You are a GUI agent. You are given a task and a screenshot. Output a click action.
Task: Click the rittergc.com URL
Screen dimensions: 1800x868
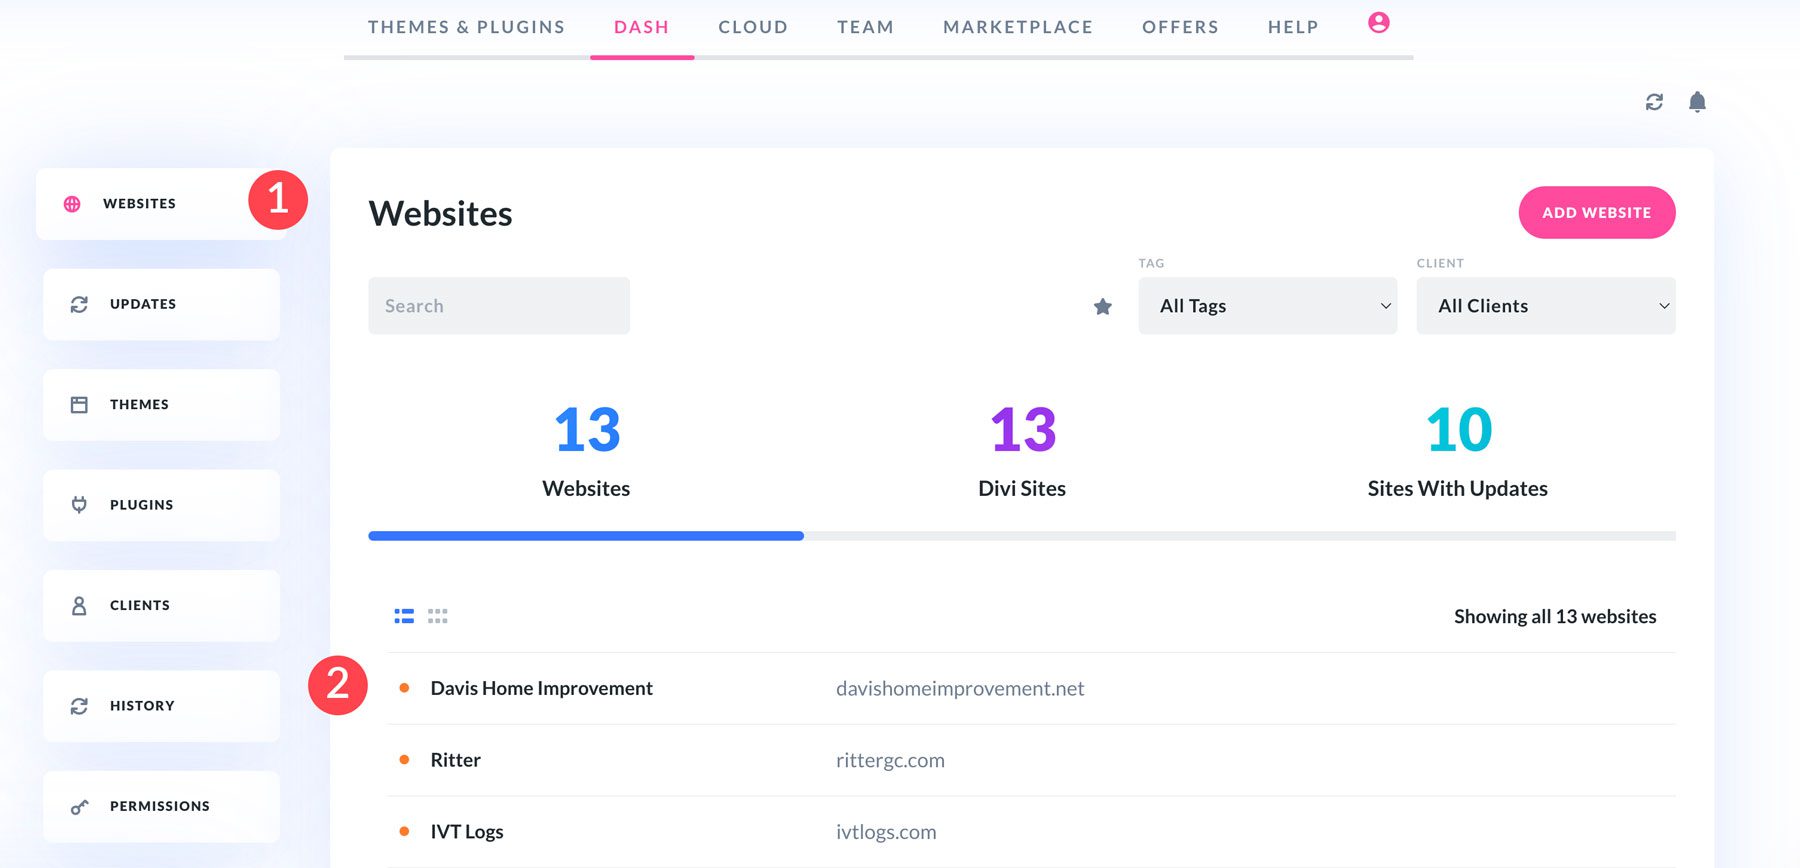click(x=890, y=760)
